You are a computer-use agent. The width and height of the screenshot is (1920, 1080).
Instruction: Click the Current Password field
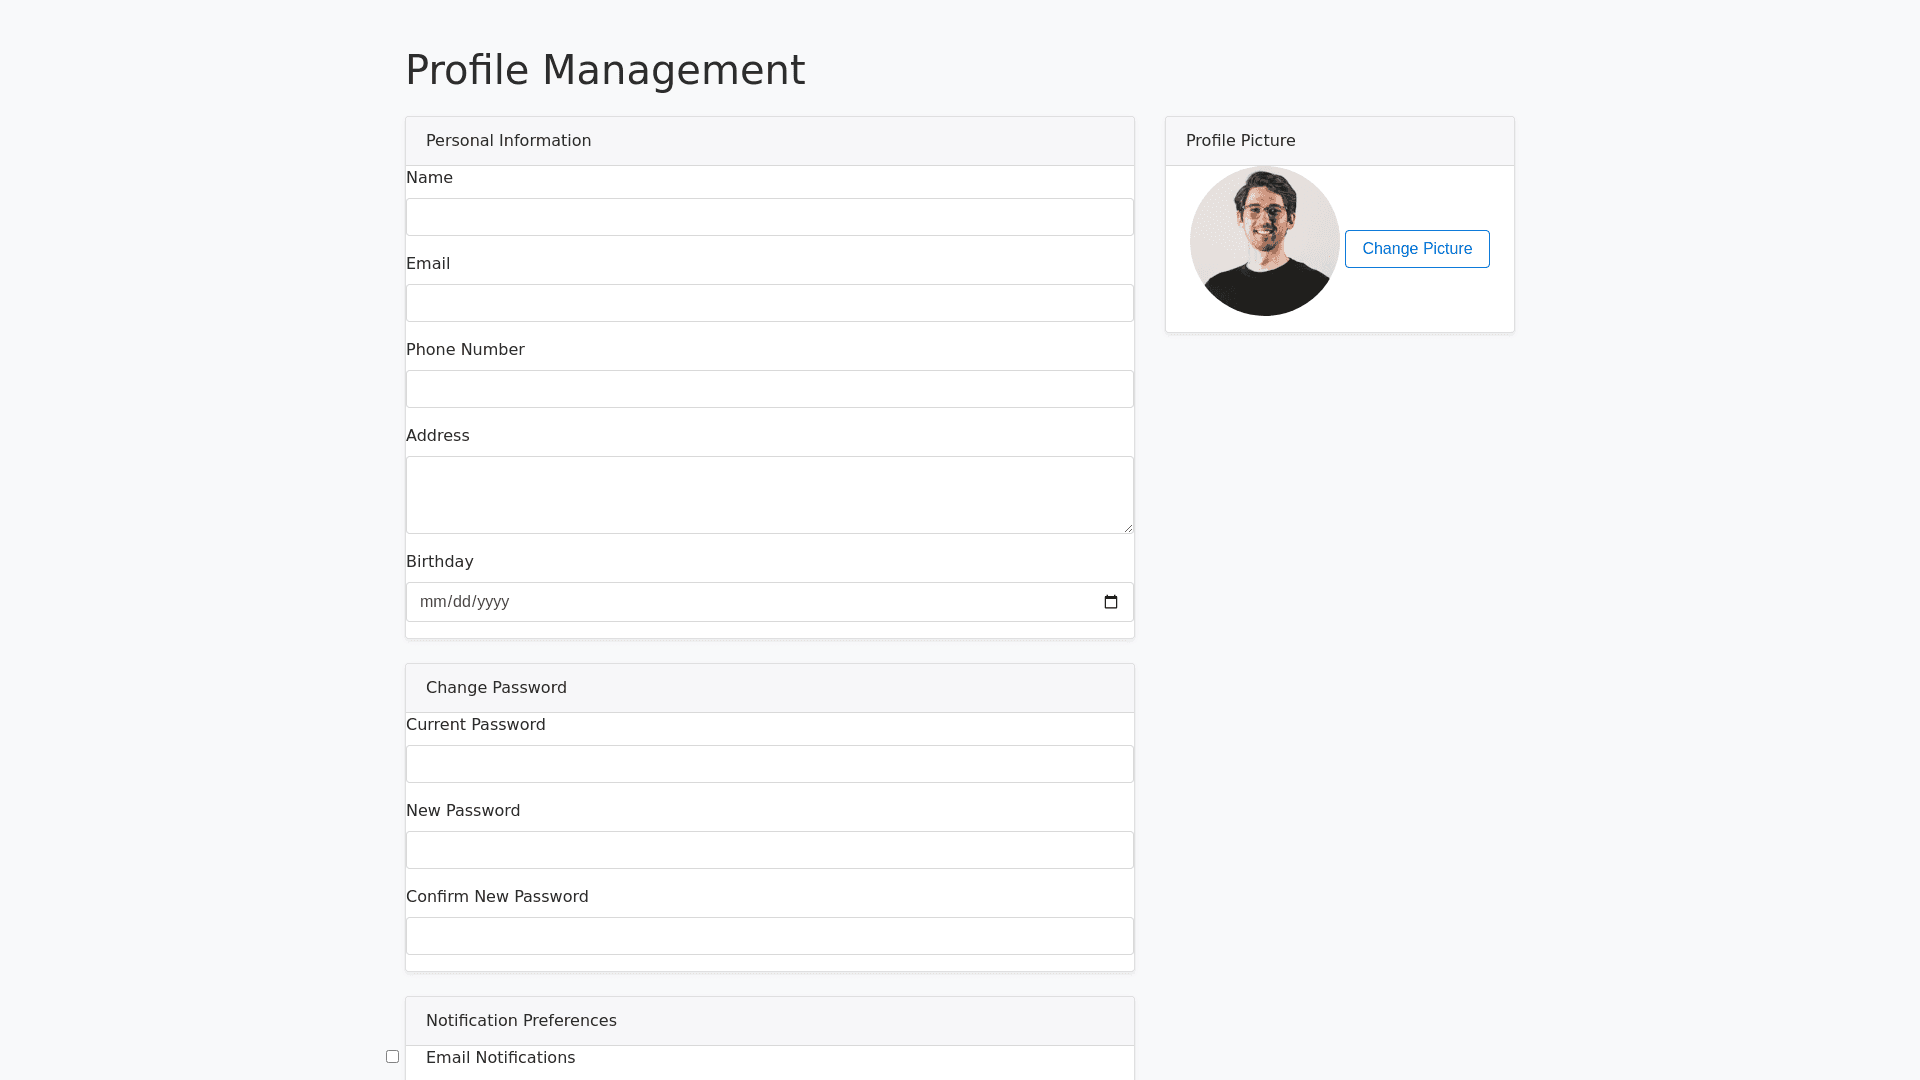pos(769,764)
